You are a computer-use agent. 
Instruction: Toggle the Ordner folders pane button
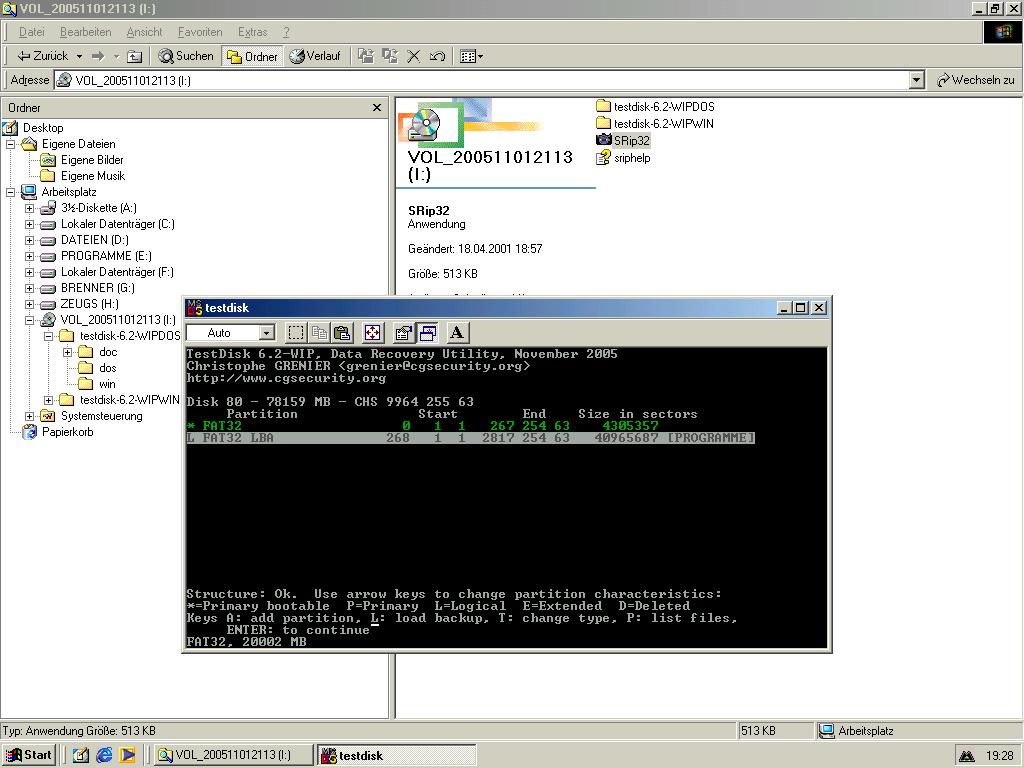click(252, 57)
